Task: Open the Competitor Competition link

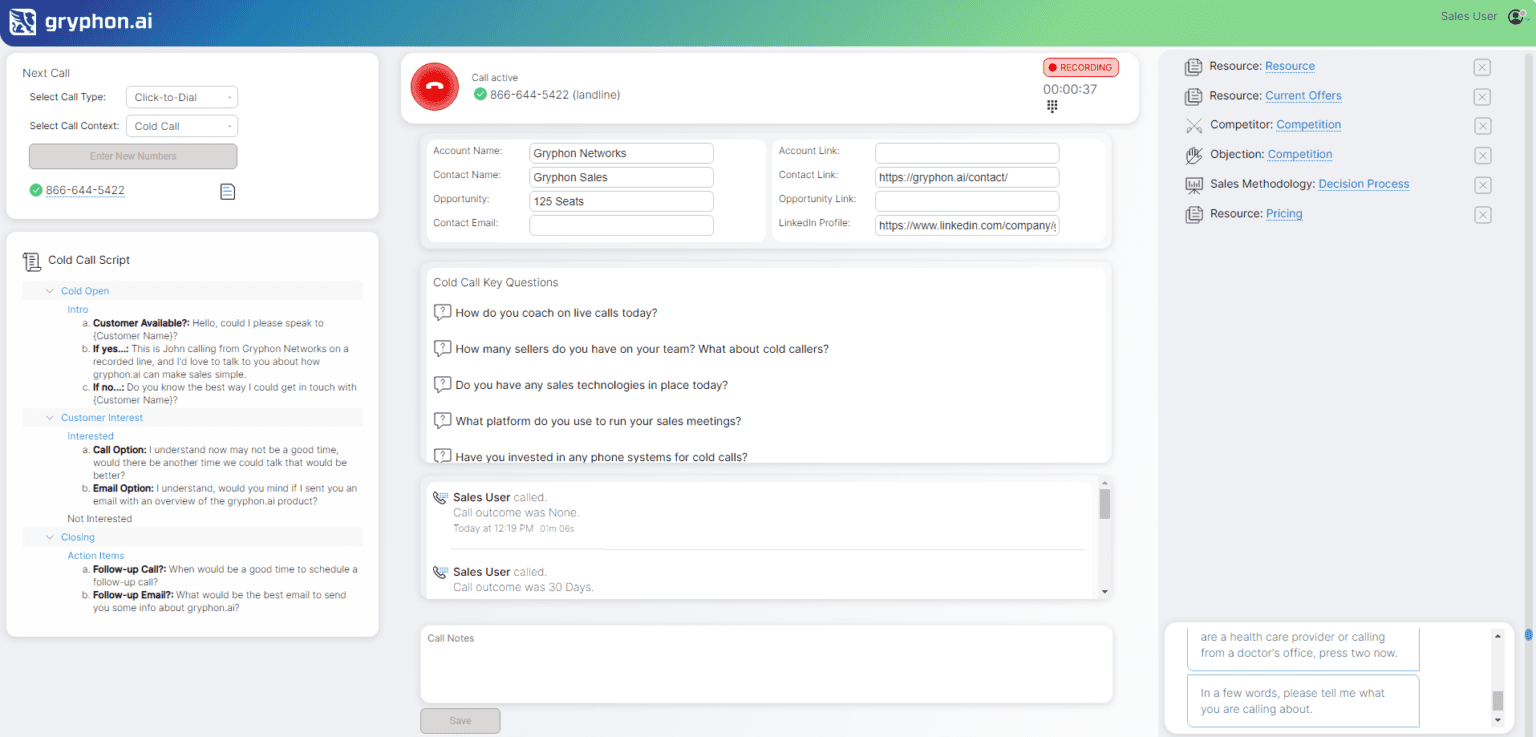Action: point(1309,125)
